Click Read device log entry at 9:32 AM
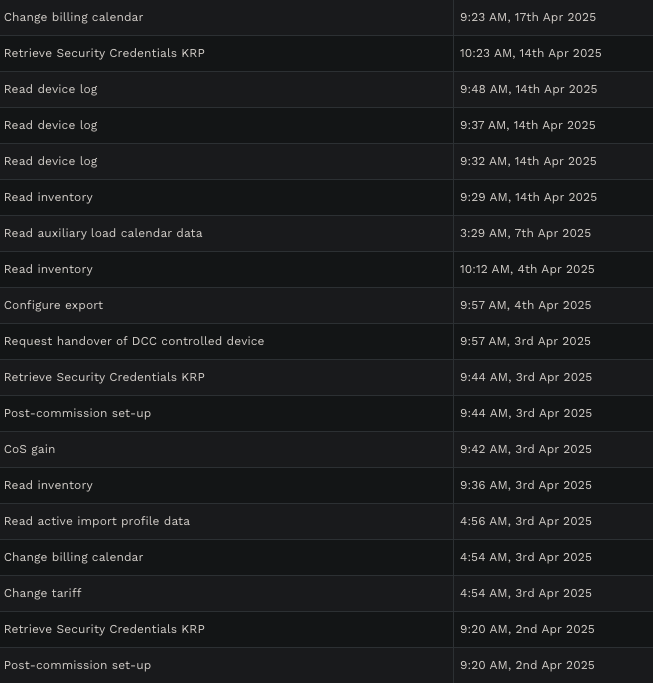Image resolution: width=653 pixels, height=683 pixels. pos(326,162)
